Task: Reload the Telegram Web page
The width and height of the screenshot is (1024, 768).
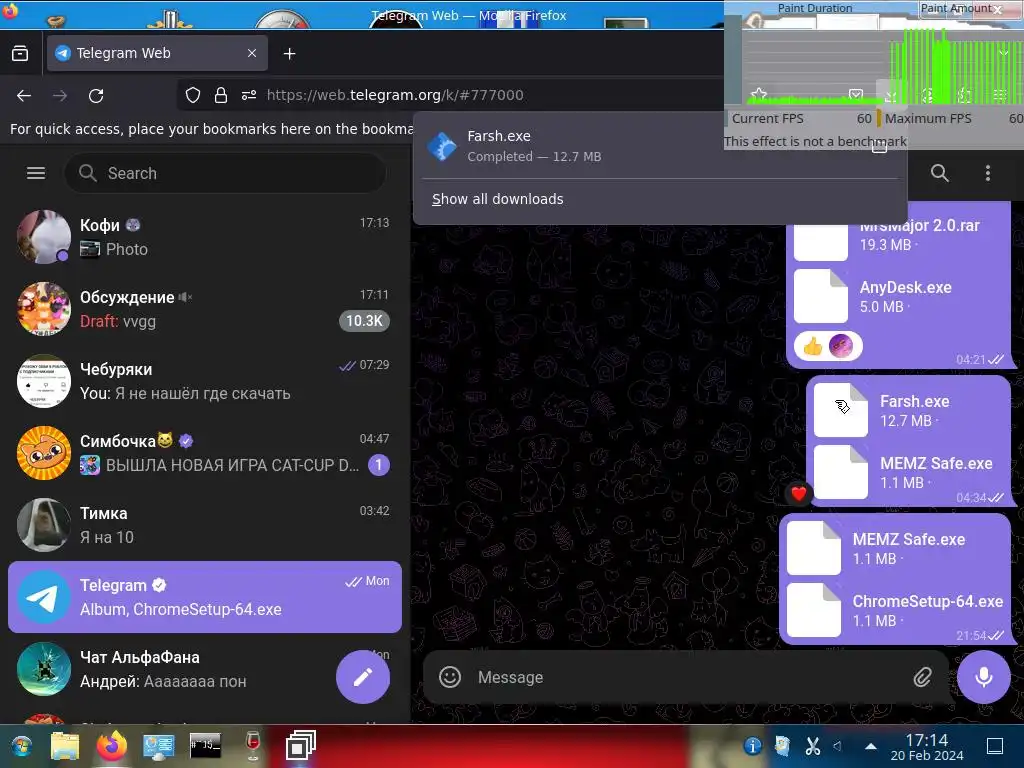Action: tap(96, 96)
